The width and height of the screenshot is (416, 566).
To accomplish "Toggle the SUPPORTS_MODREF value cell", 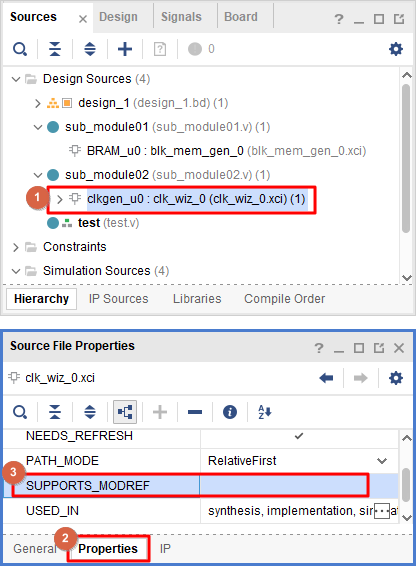I will 299,486.
